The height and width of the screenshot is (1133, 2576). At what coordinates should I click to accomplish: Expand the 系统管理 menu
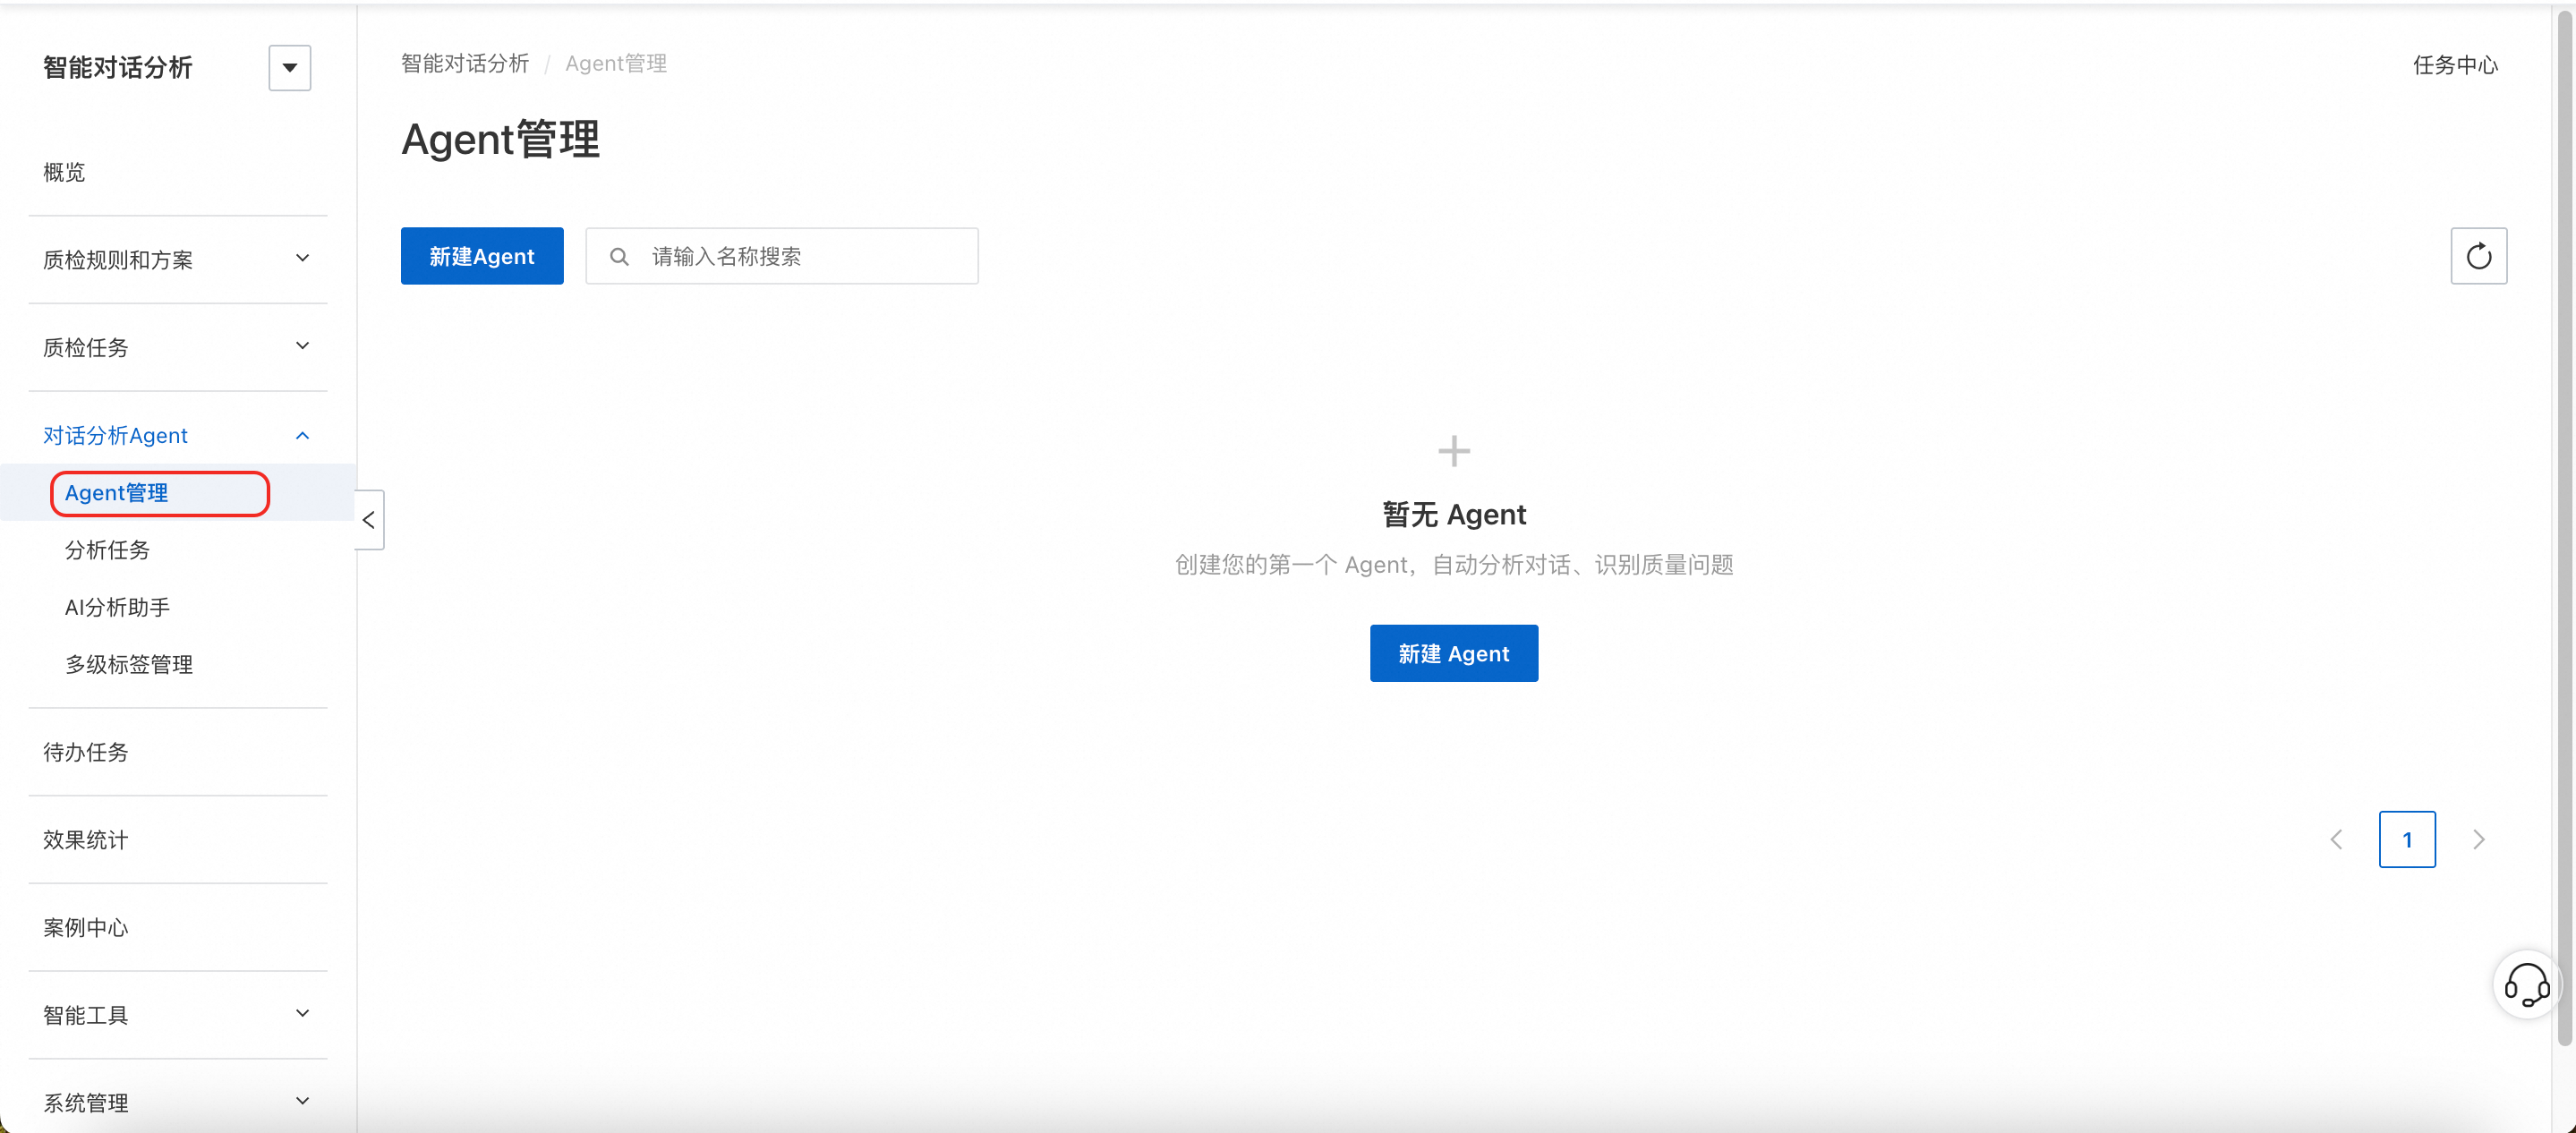point(178,1102)
